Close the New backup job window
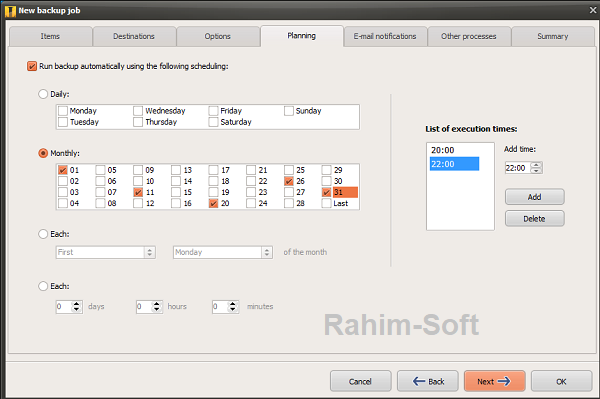 593,10
